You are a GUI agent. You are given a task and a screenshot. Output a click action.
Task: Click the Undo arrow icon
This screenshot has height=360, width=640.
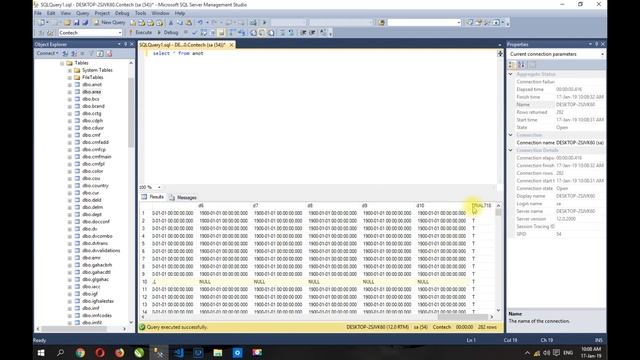200,22
